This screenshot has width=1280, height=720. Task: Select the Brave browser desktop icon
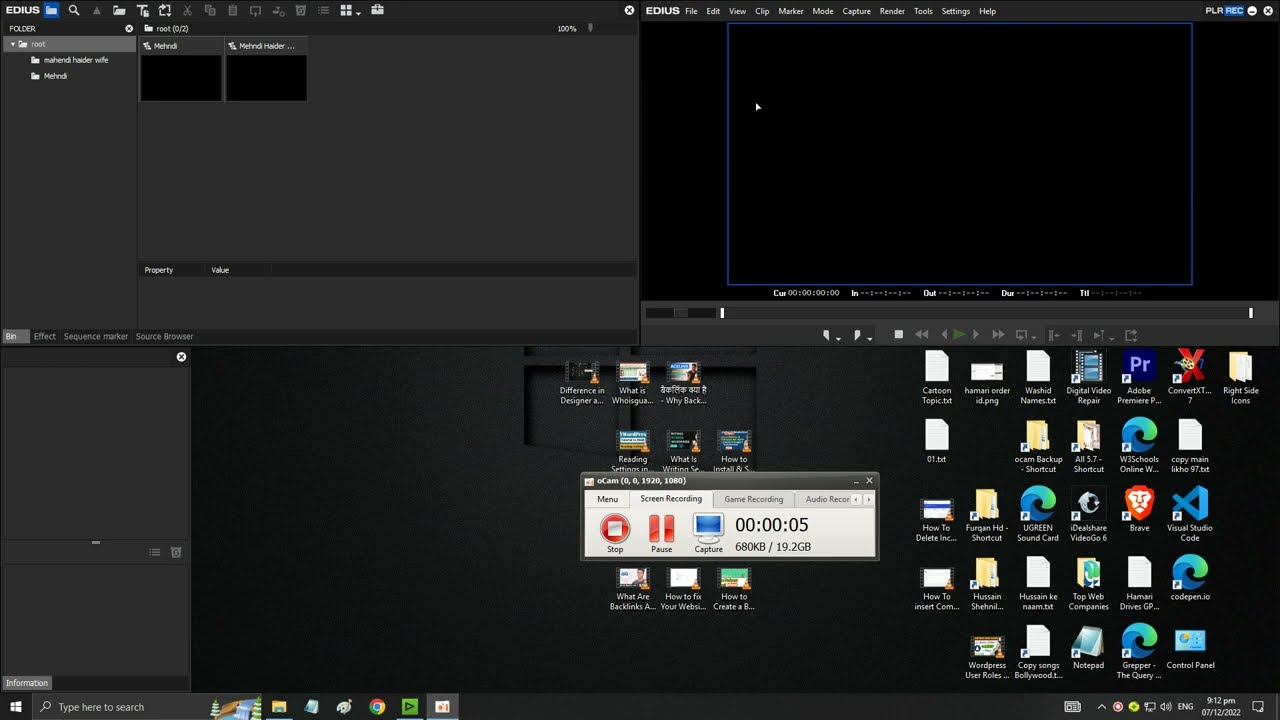[1139, 510]
